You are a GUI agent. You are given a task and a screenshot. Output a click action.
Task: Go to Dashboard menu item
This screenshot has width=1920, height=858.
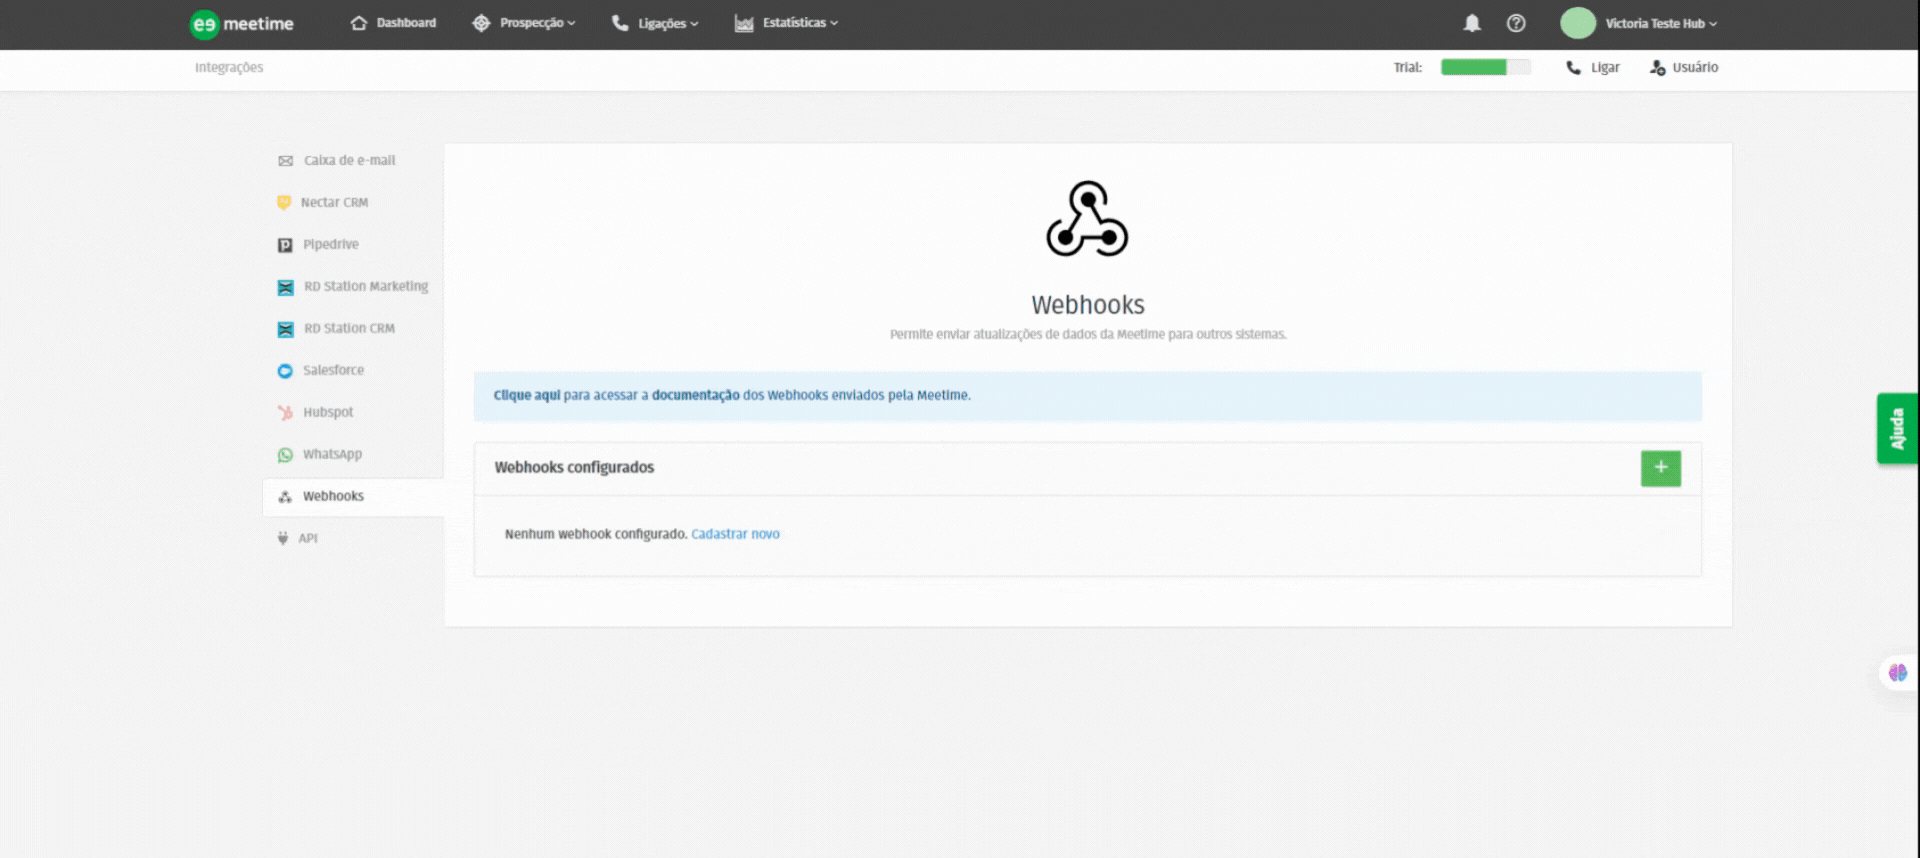(x=406, y=23)
